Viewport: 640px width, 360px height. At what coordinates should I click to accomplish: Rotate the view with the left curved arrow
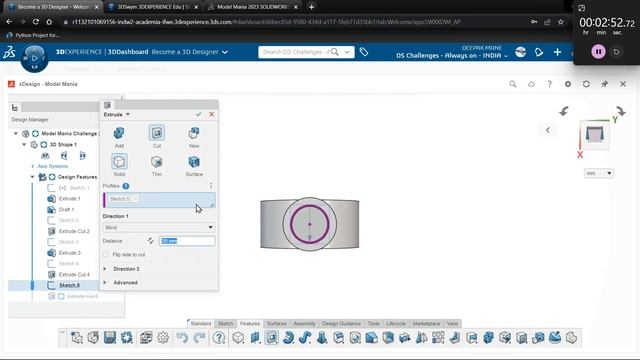coord(564,111)
